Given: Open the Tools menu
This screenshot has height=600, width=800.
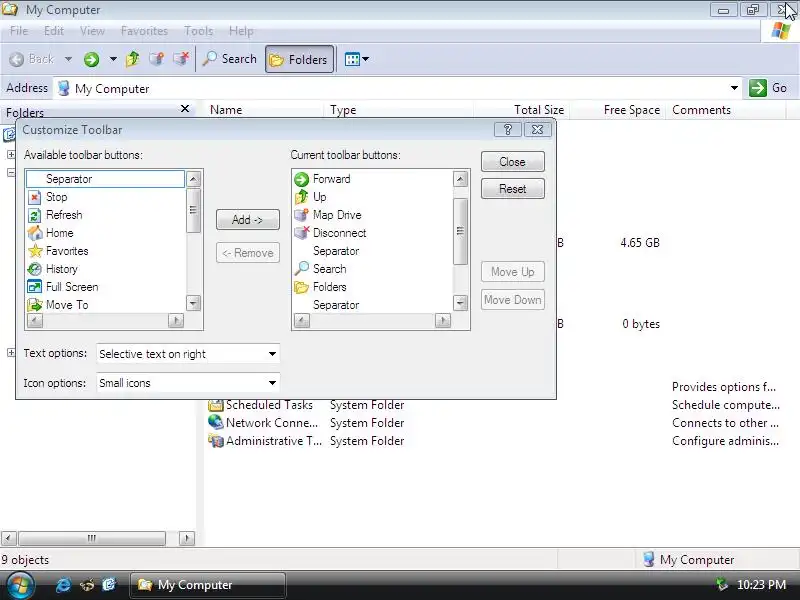Looking at the screenshot, I should [198, 31].
